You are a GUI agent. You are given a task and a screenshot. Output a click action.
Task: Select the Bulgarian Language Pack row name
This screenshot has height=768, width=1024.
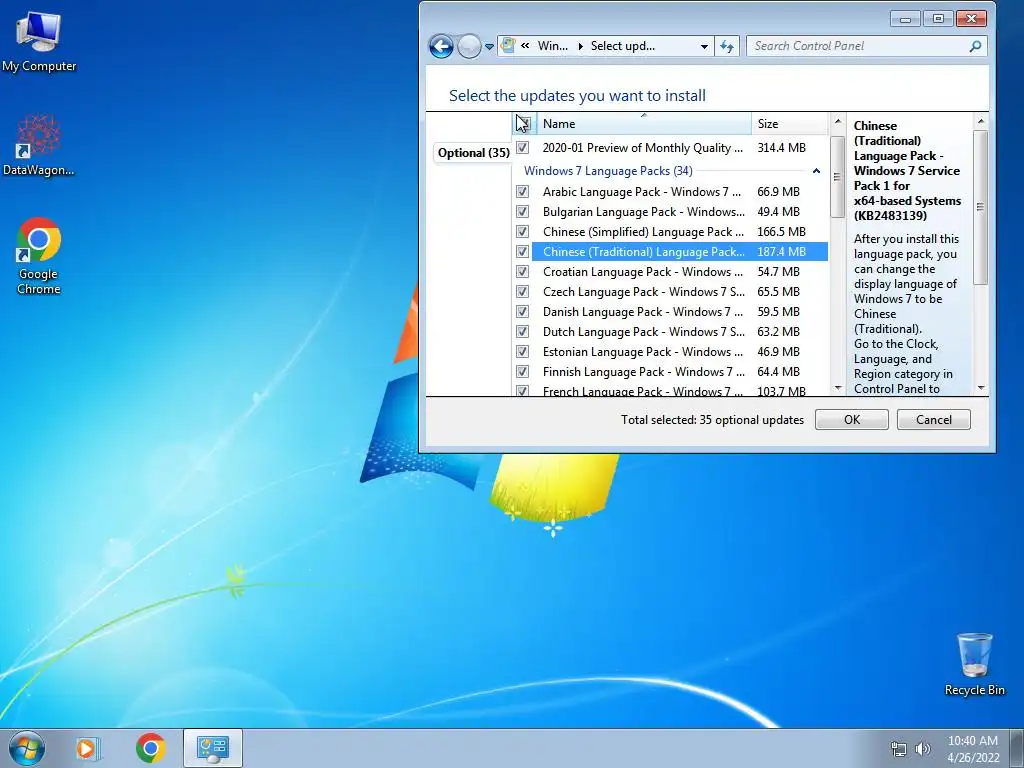point(644,212)
